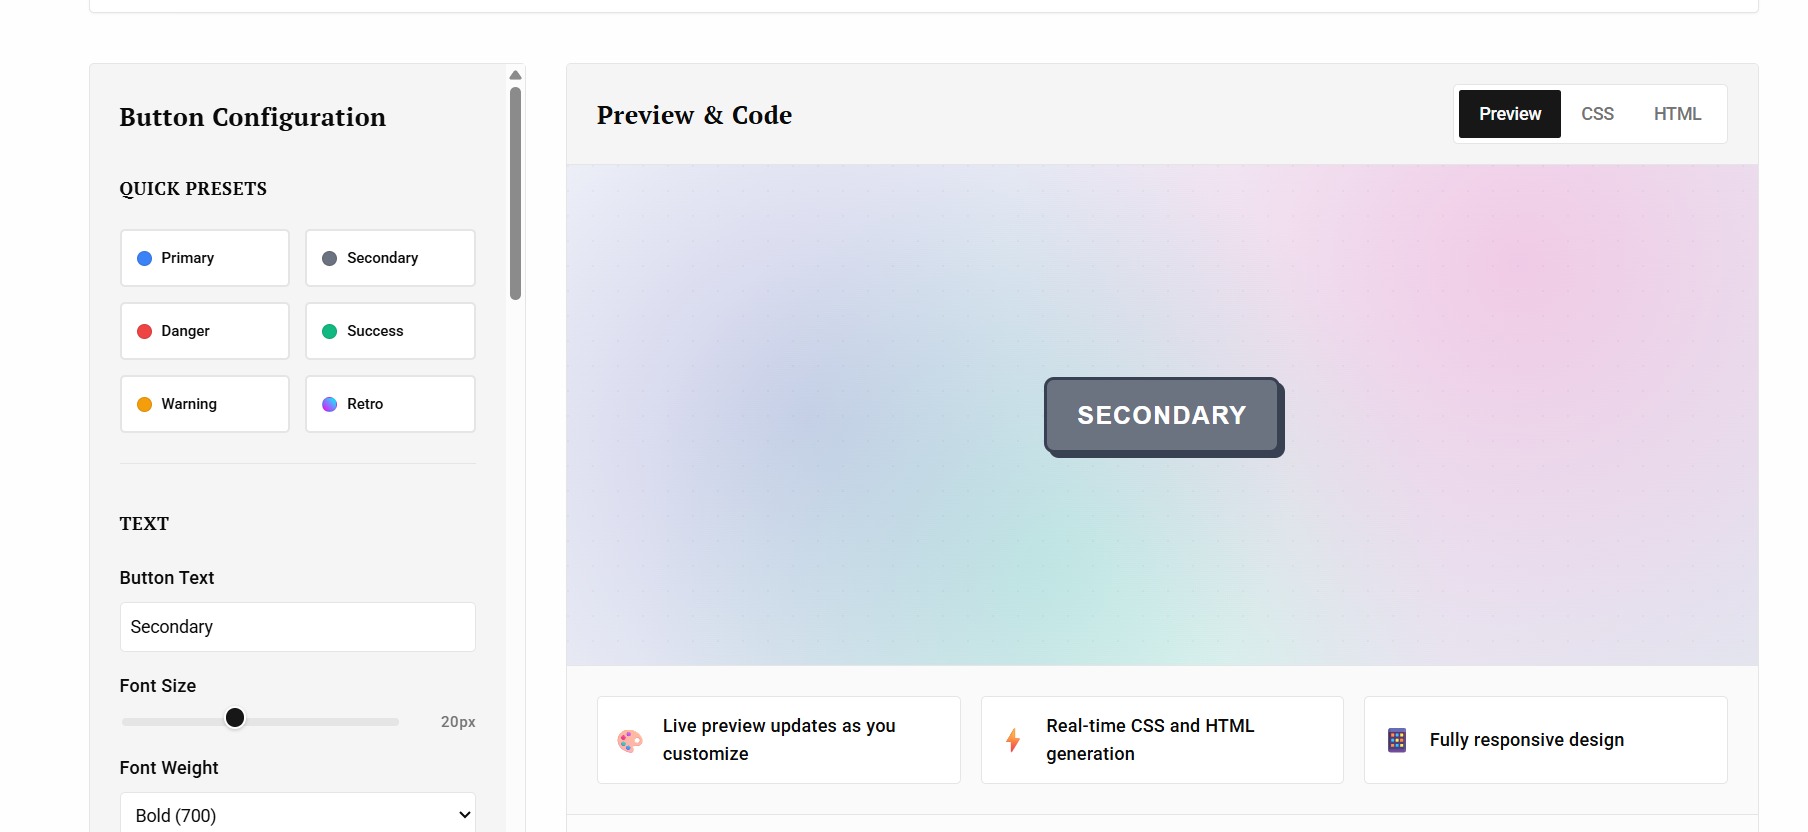Pick the green Success preset dot
The width and height of the screenshot is (1808, 832).
pos(329,331)
